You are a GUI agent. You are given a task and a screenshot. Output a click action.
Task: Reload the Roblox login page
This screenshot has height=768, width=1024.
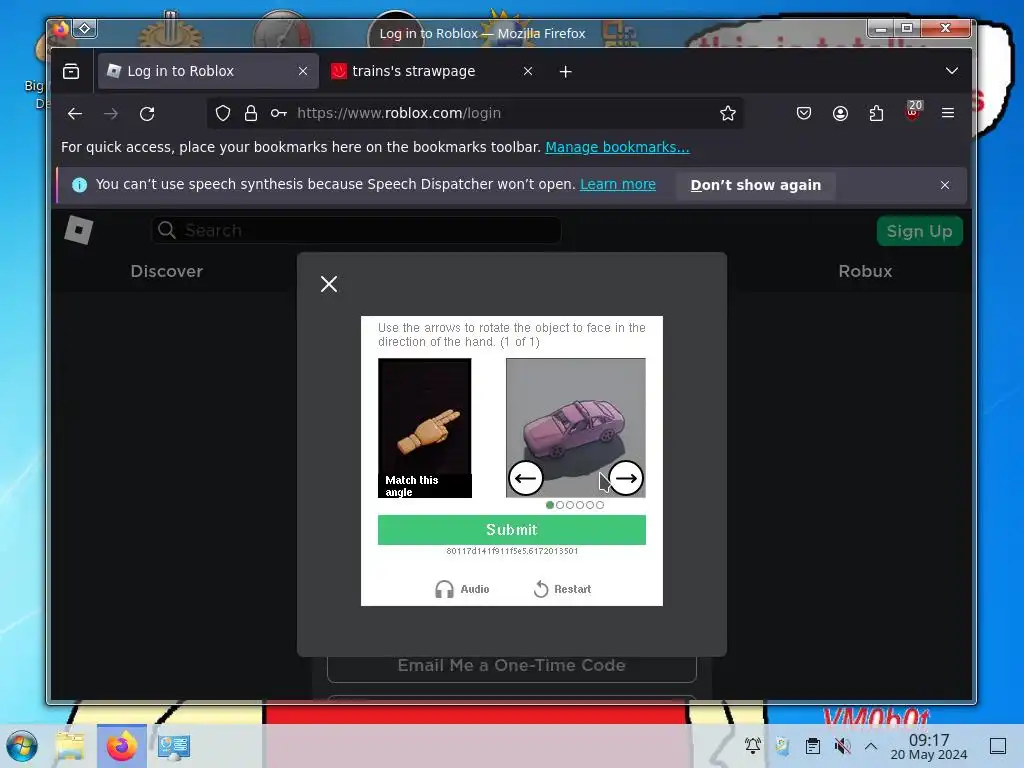point(147,114)
